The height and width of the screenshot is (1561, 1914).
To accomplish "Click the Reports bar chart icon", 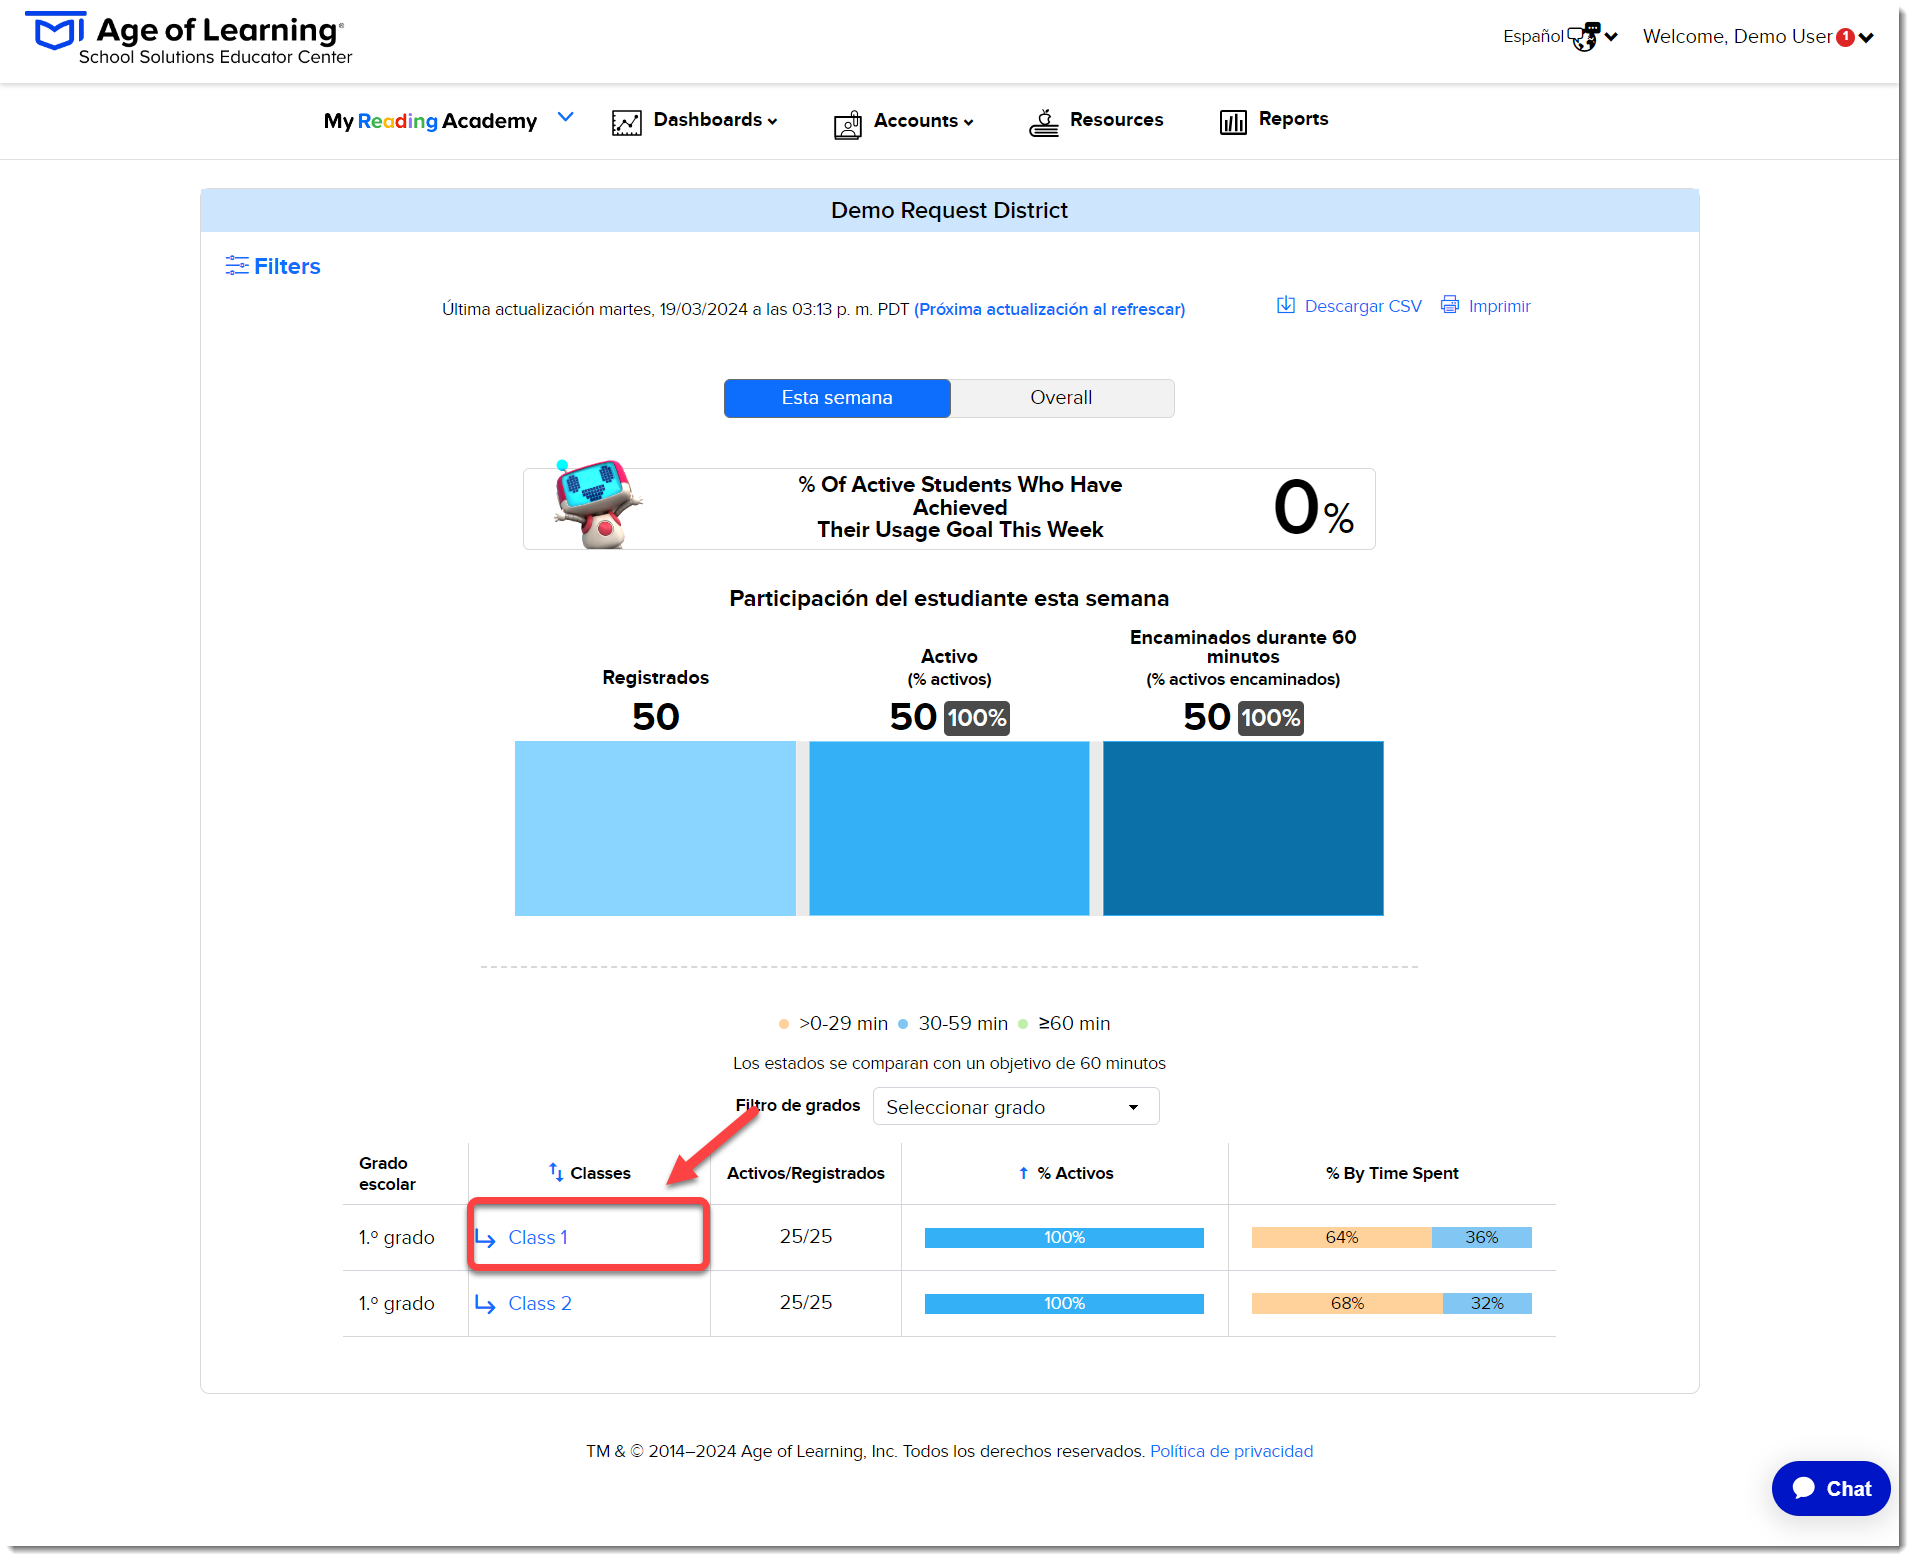I will coord(1233,122).
